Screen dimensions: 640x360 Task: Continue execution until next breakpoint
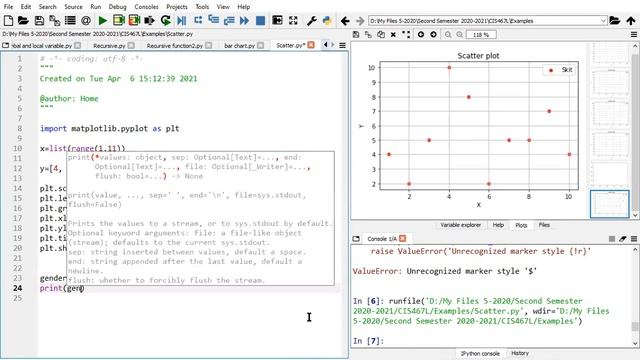pyautogui.click(x=244, y=20)
